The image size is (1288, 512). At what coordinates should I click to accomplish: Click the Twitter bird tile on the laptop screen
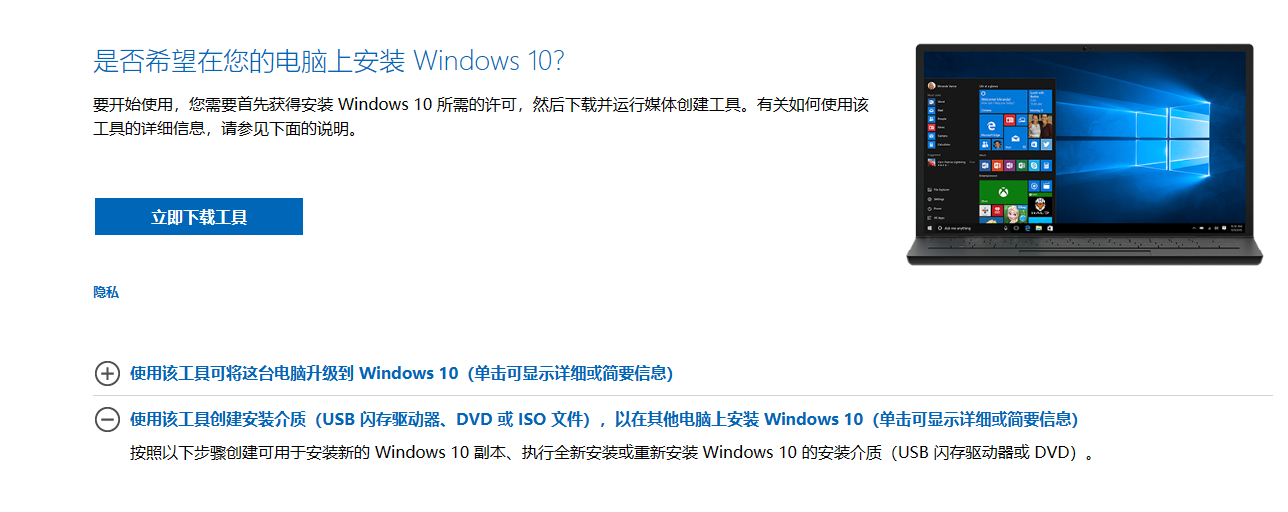(1046, 143)
